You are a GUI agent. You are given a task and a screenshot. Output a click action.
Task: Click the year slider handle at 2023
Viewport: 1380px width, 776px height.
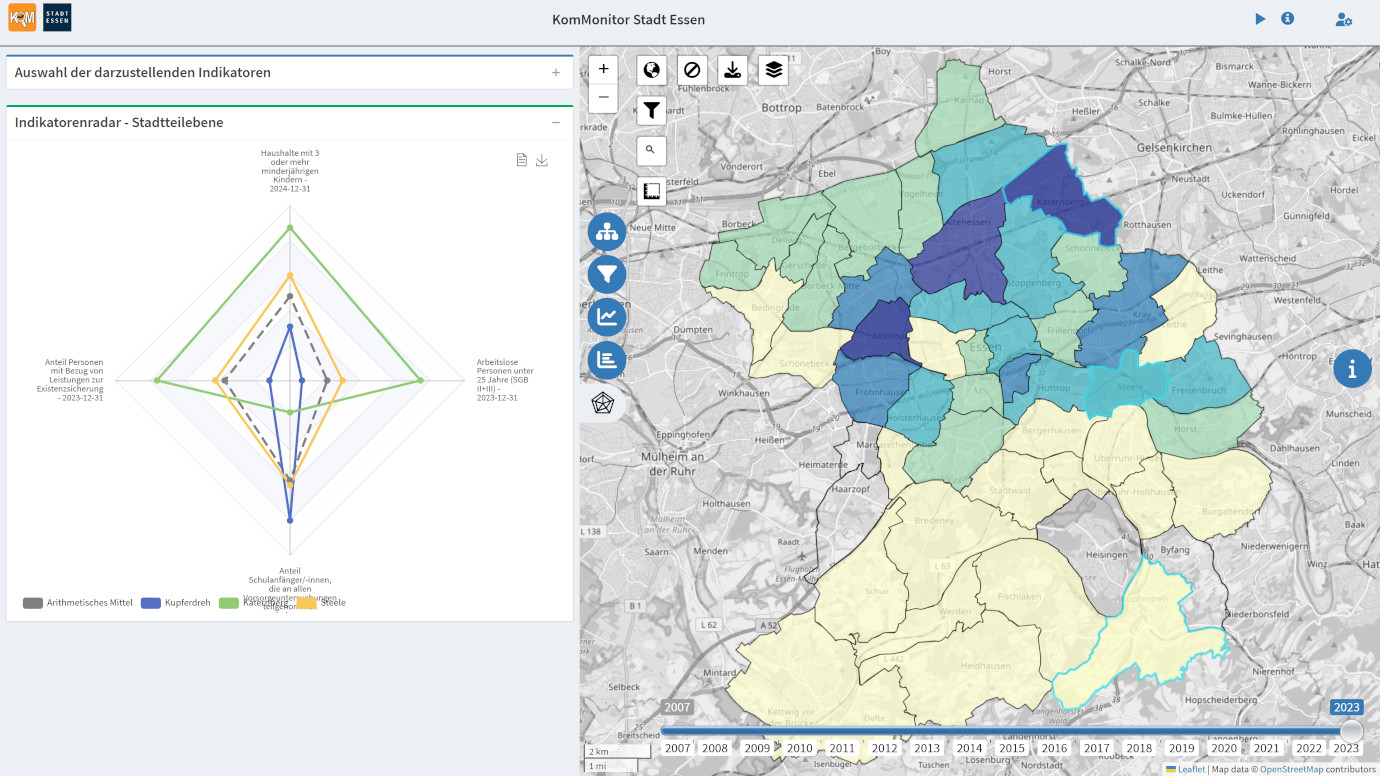pyautogui.click(x=1351, y=731)
